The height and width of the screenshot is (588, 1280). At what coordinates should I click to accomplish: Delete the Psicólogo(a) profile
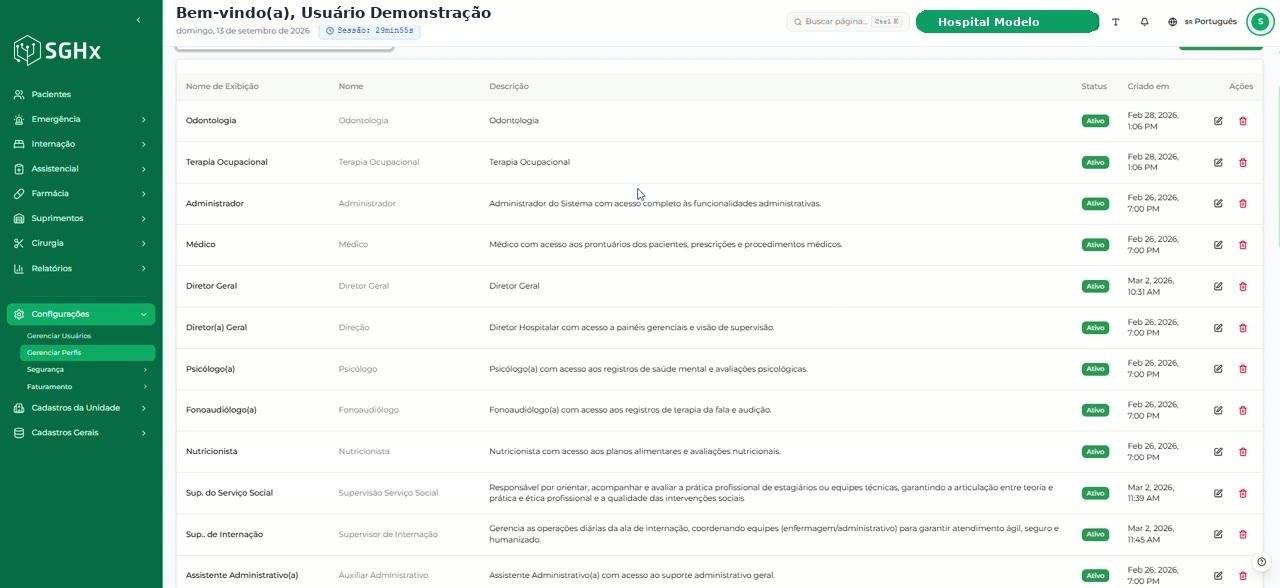[1243, 369]
